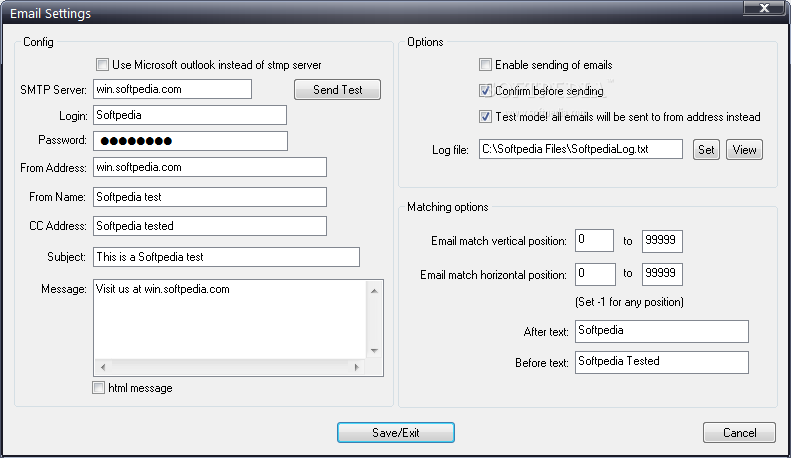Click the Before text field

click(662, 362)
